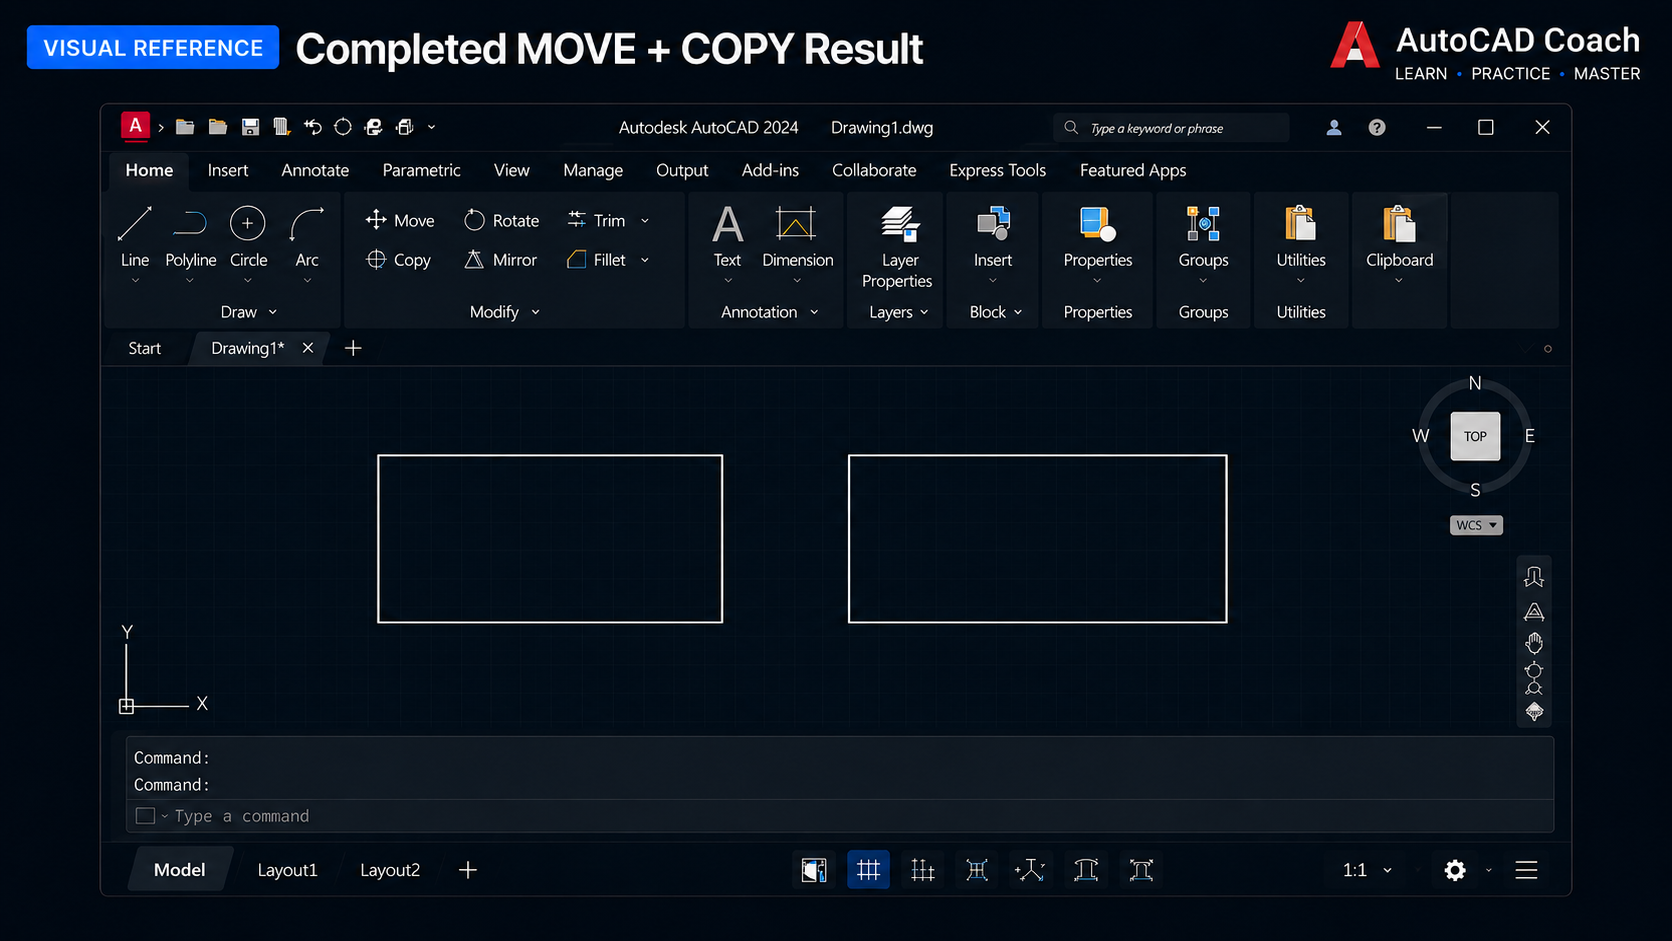Open the Featured Apps ribbon tab

(1133, 170)
